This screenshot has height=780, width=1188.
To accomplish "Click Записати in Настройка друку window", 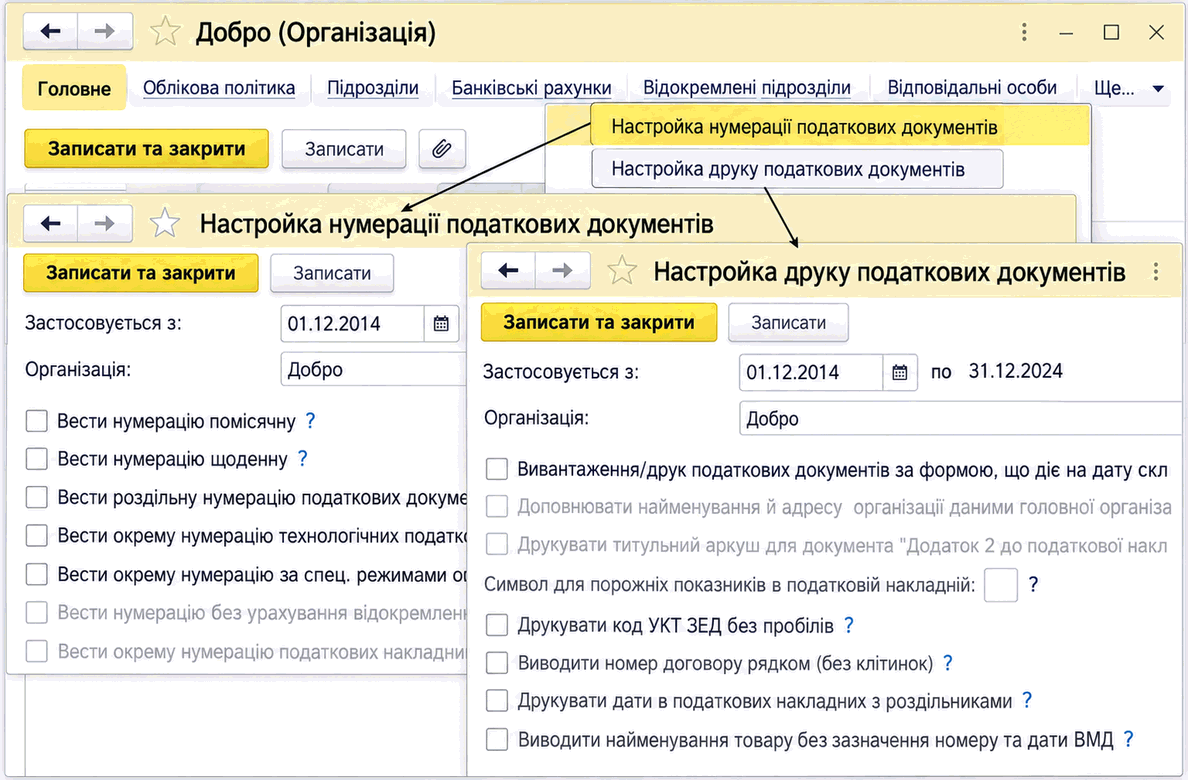I will [788, 323].
